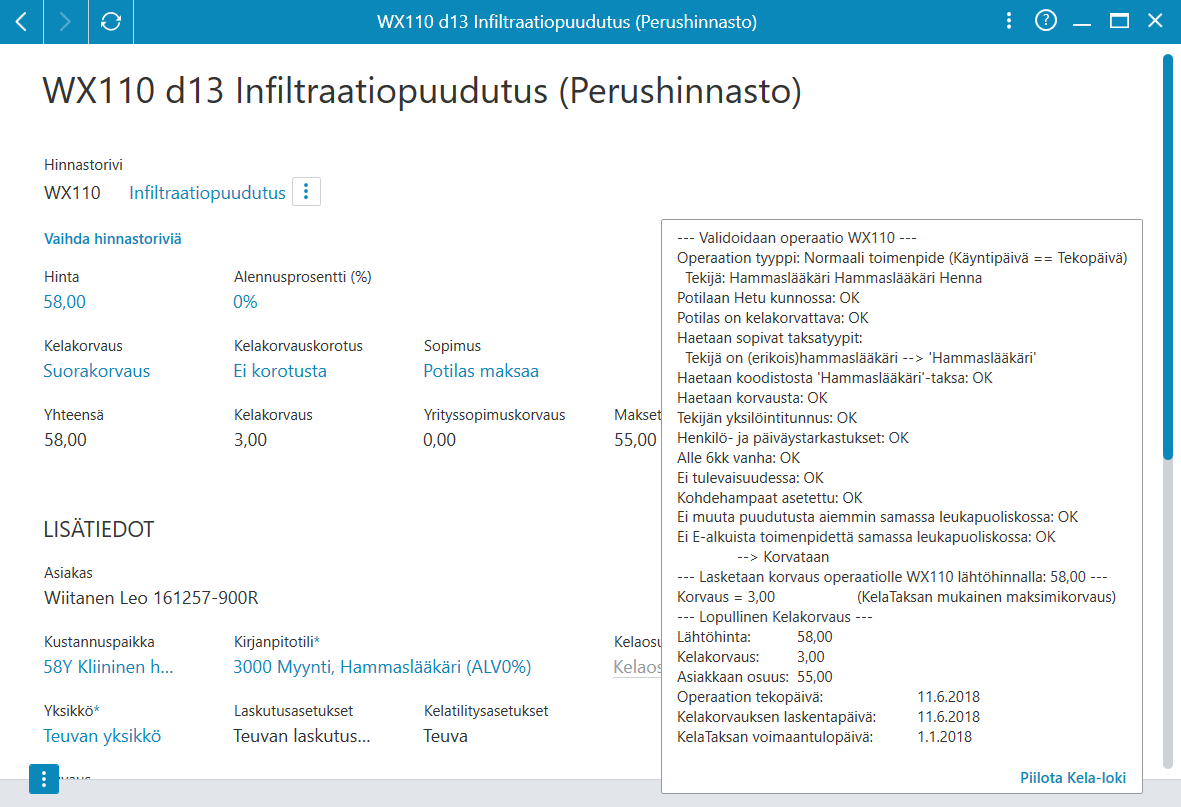Refresh the page with the reload icon

tap(111, 21)
